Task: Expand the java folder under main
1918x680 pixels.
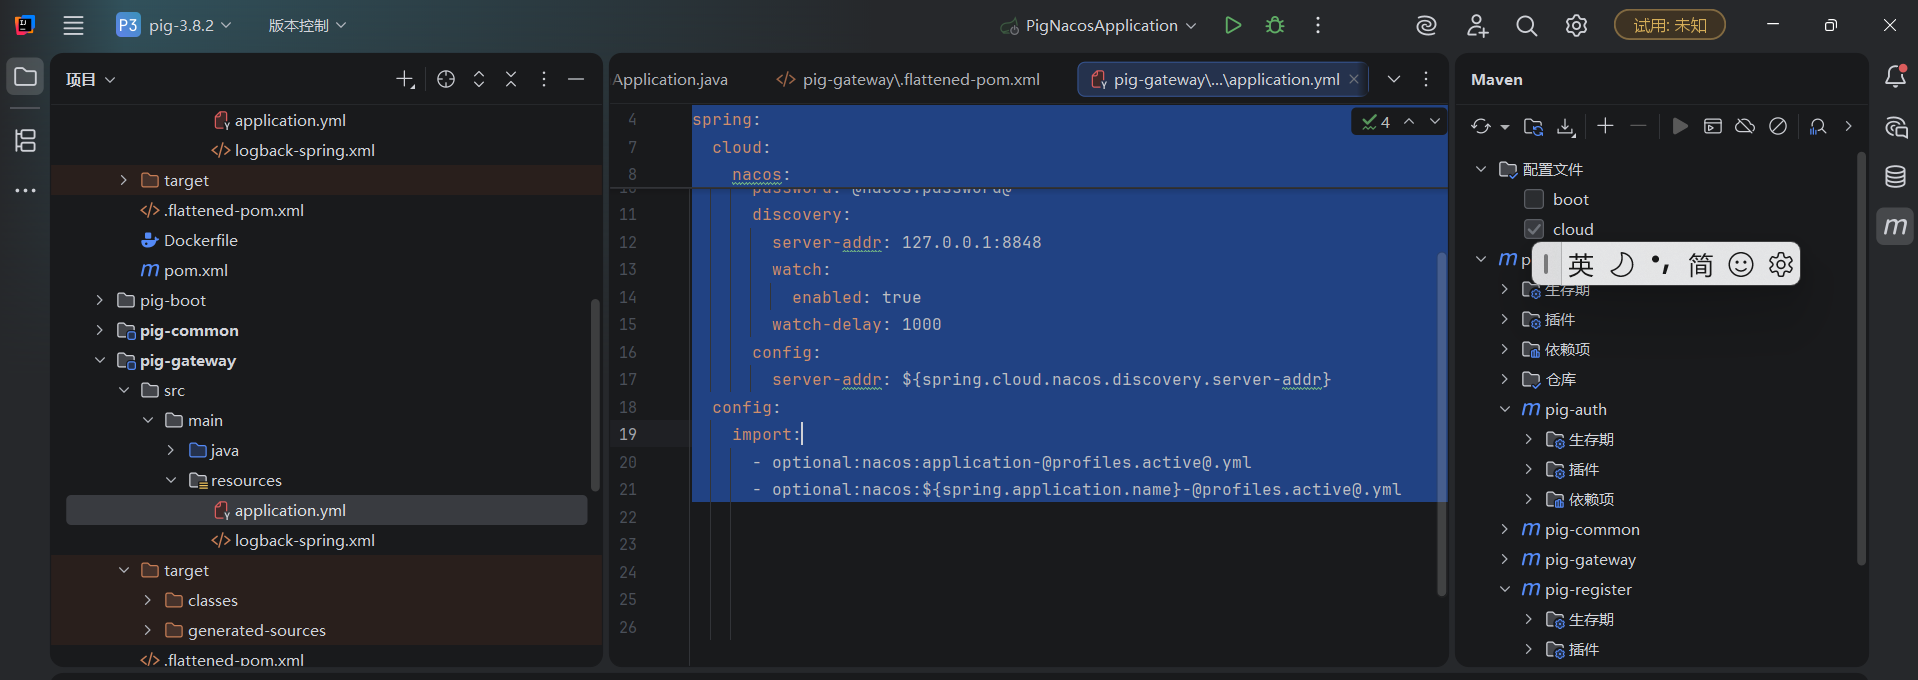Action: pos(171,450)
